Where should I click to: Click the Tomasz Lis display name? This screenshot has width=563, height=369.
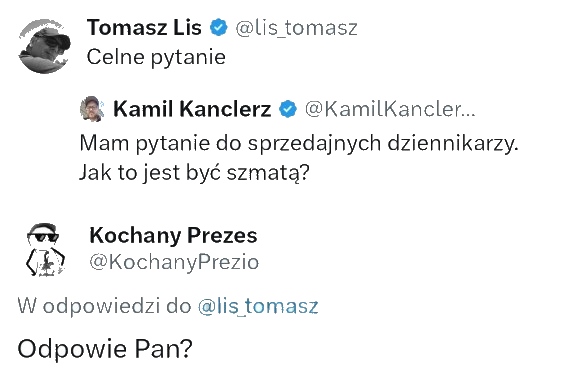(144, 28)
